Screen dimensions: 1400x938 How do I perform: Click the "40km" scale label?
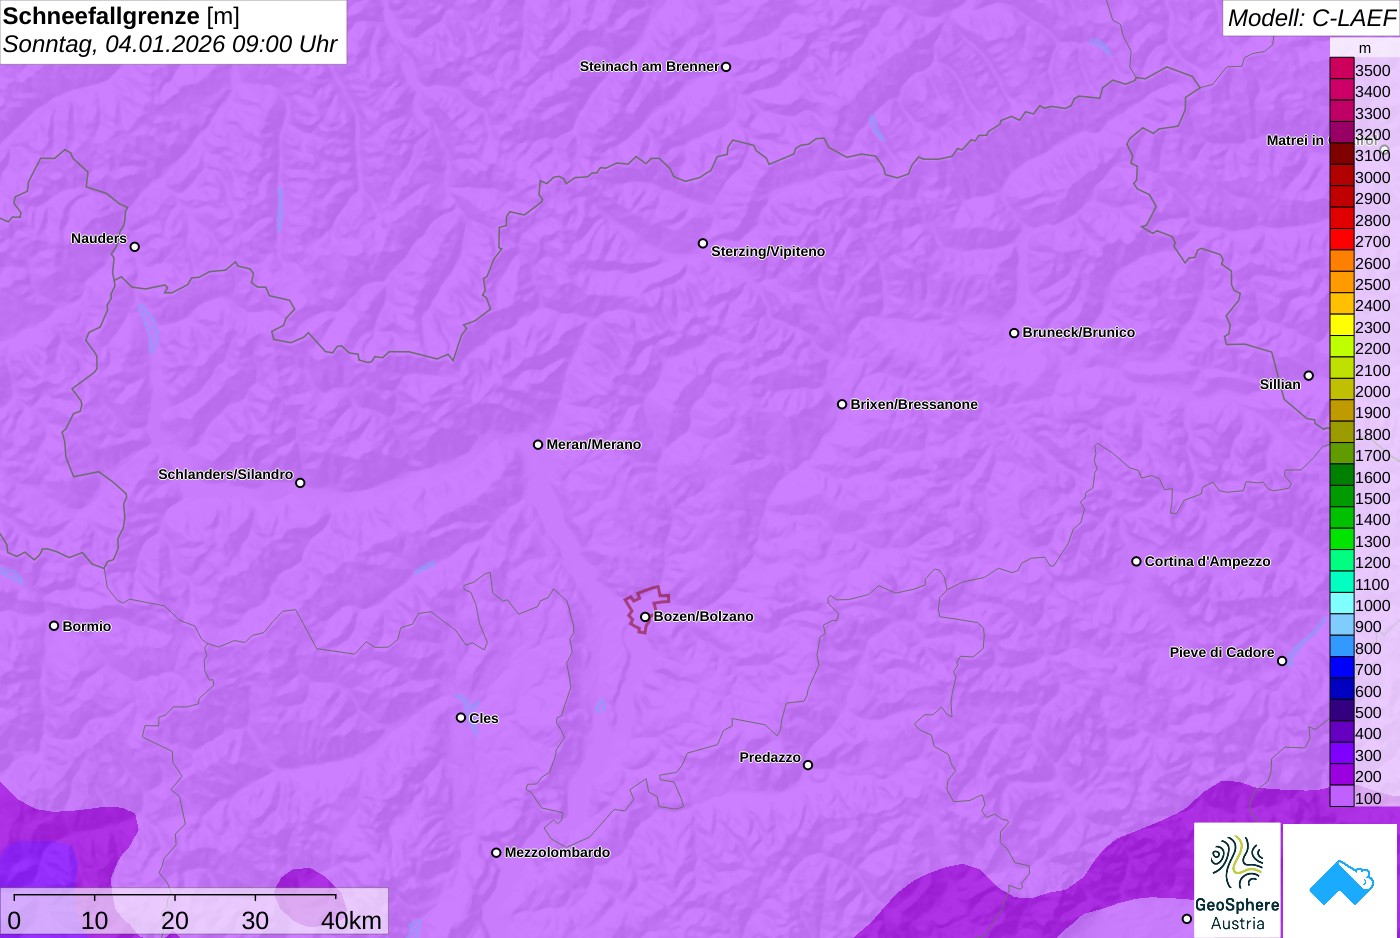click(351, 921)
